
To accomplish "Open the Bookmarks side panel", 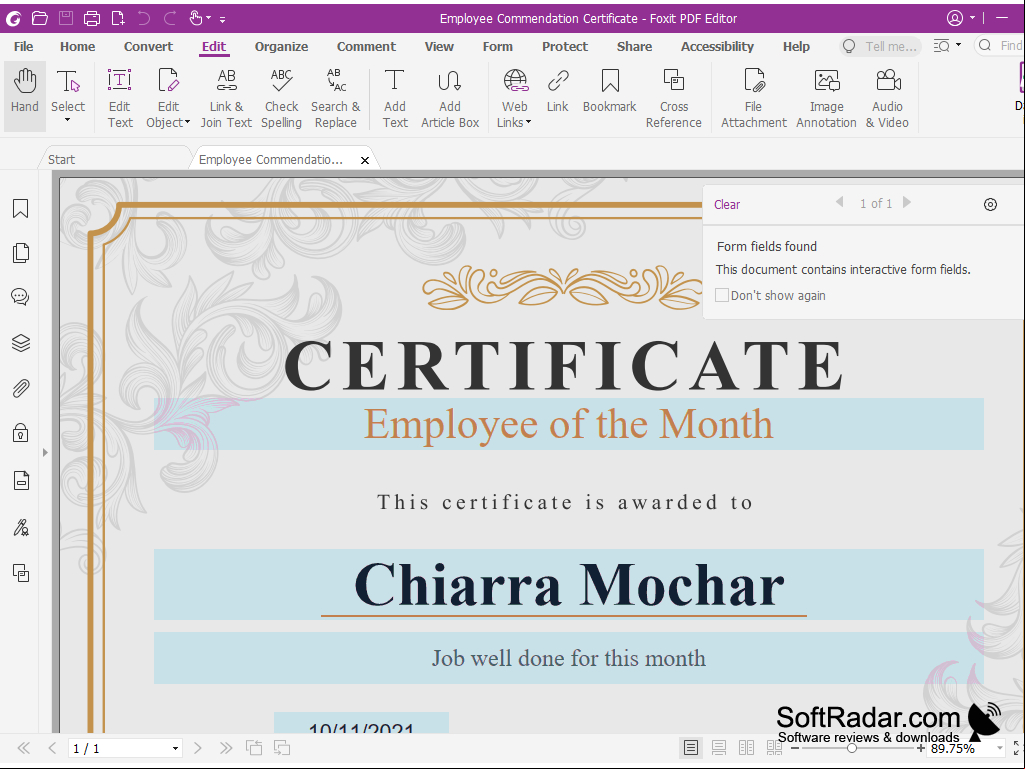I will click(x=21, y=209).
